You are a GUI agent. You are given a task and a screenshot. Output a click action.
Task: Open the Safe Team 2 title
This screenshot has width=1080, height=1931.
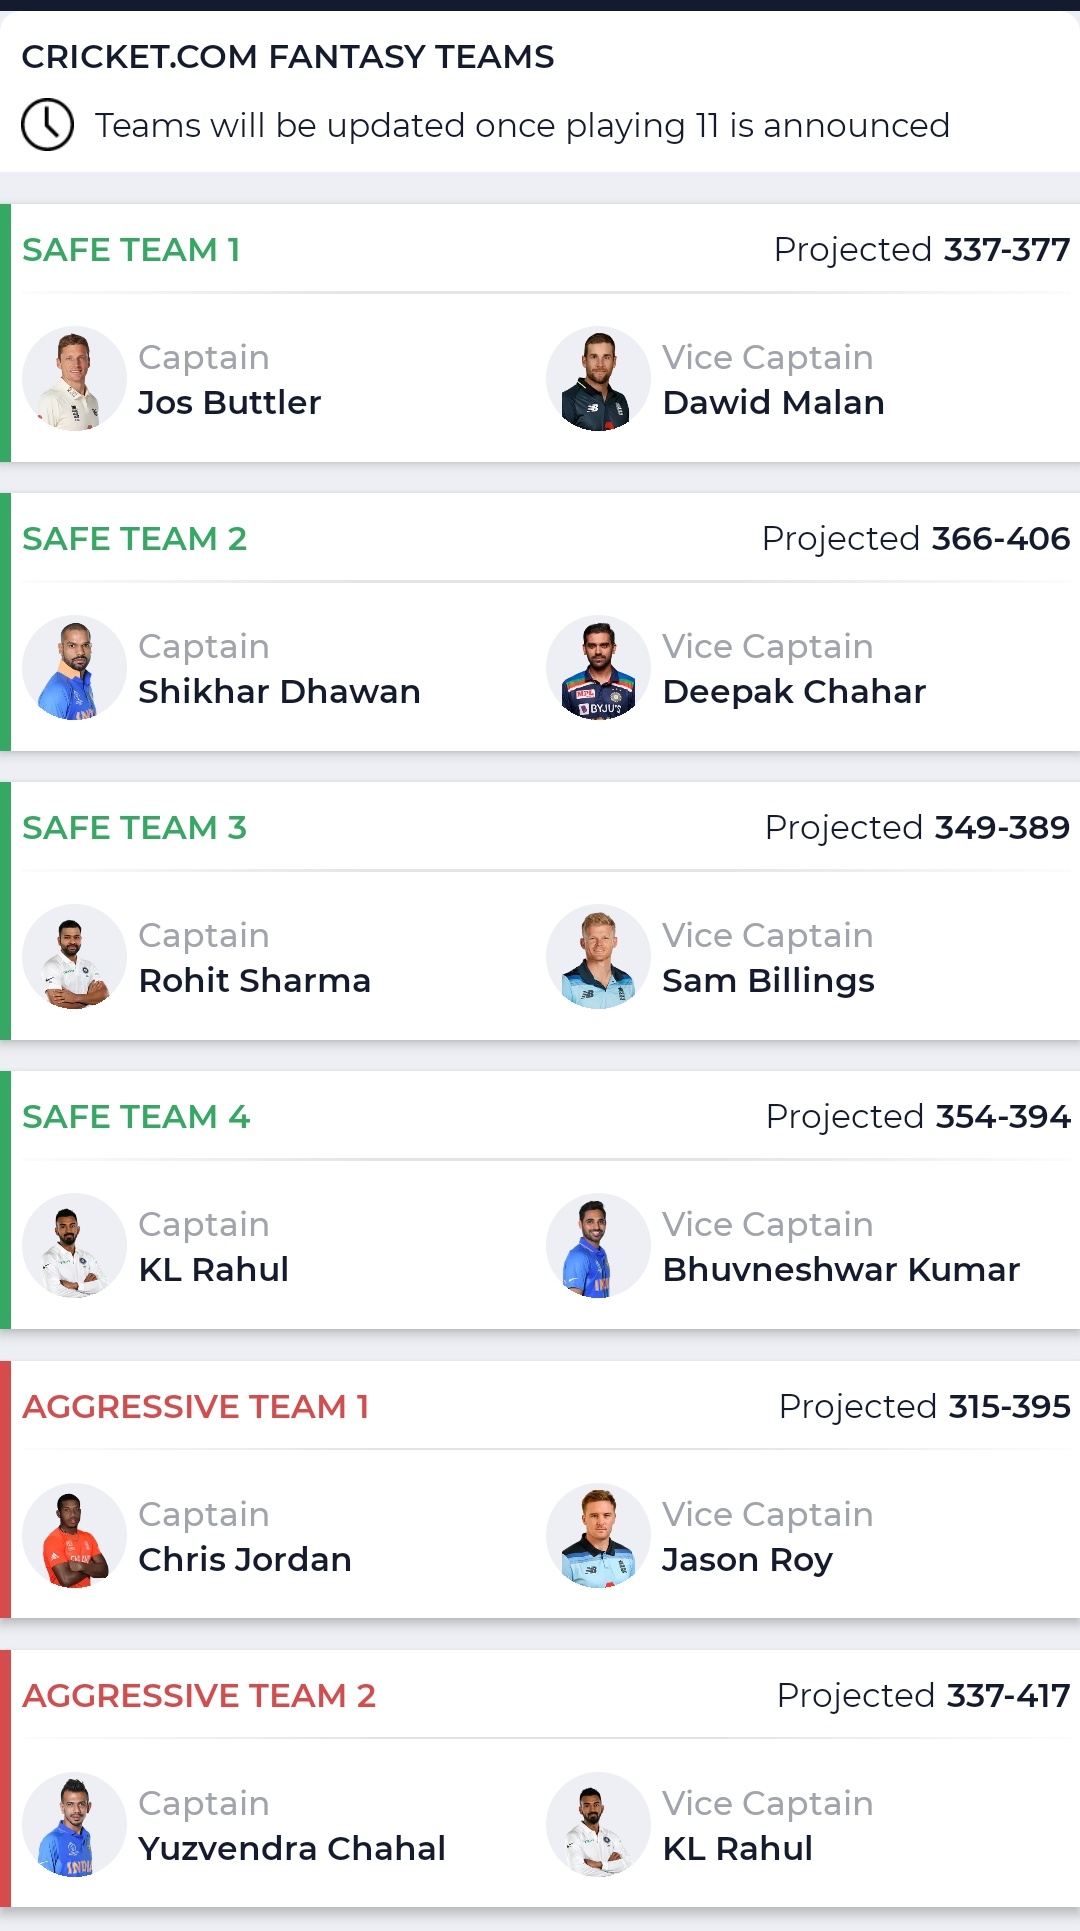[x=134, y=539]
